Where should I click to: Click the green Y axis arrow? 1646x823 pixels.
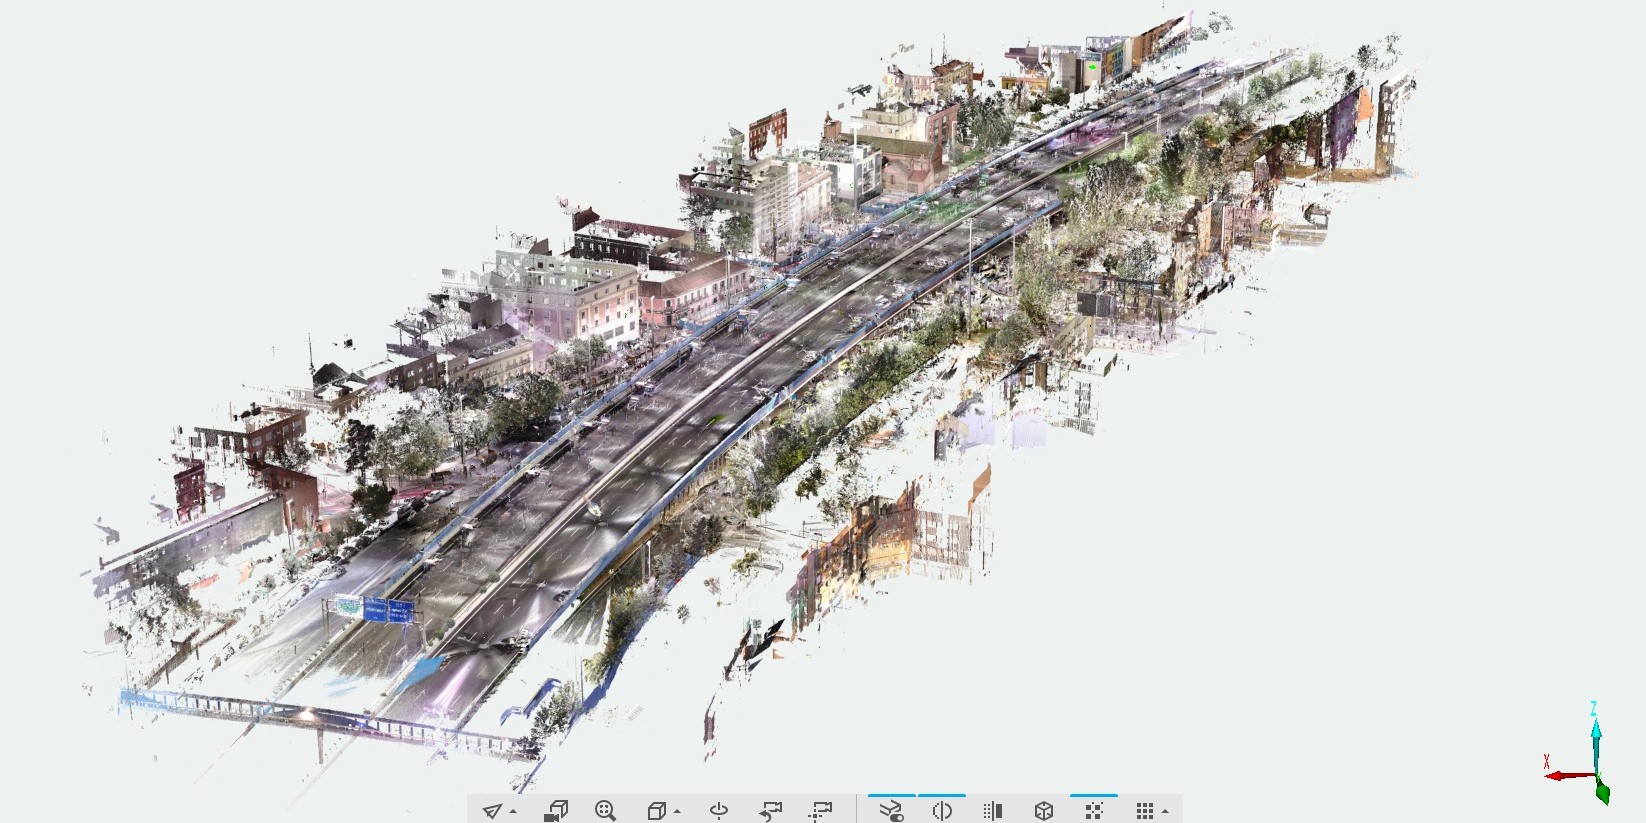[1603, 793]
